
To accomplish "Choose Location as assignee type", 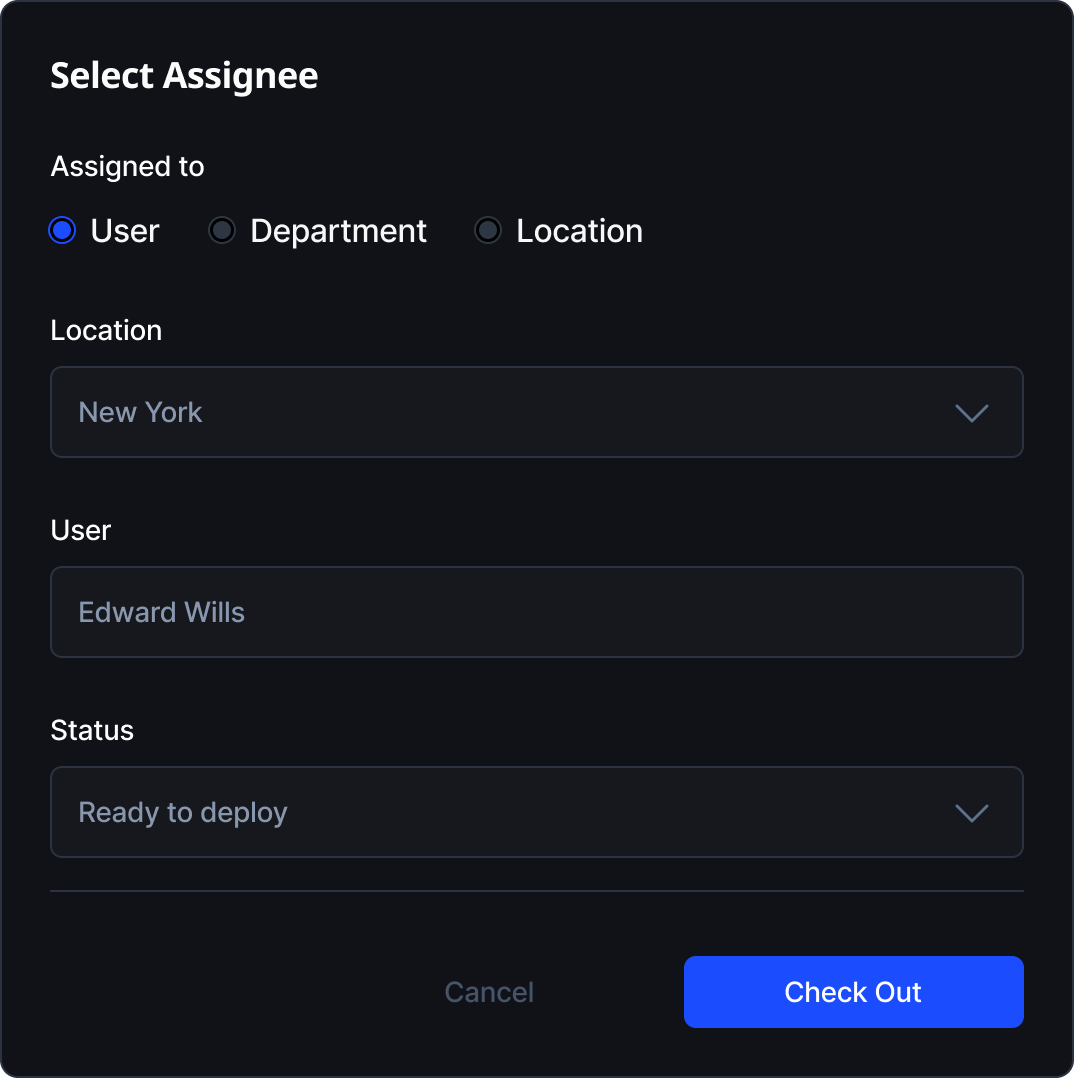I will click(x=487, y=230).
